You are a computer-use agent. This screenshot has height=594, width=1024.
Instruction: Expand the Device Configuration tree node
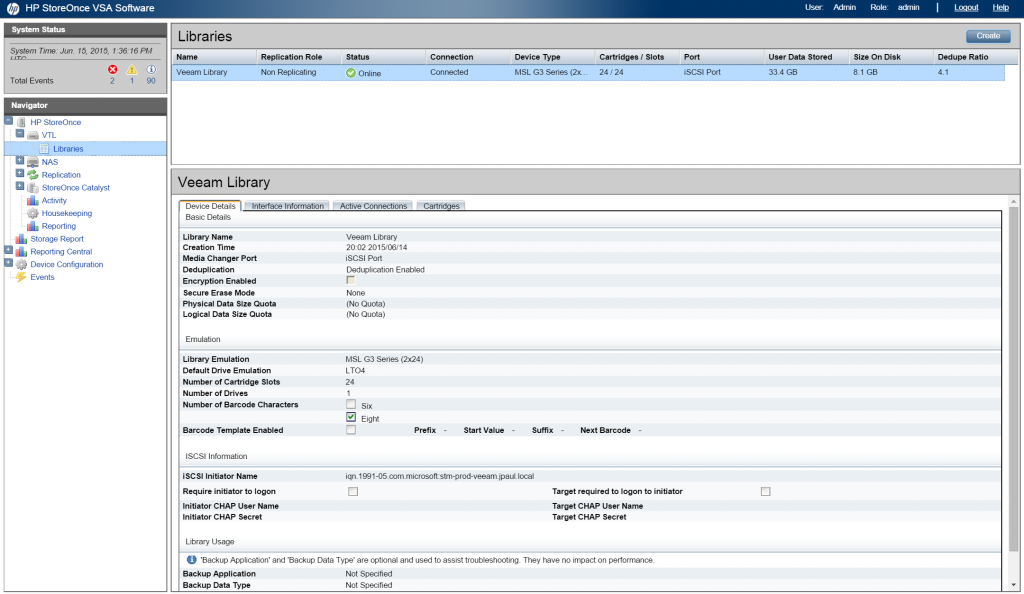click(x=8, y=263)
